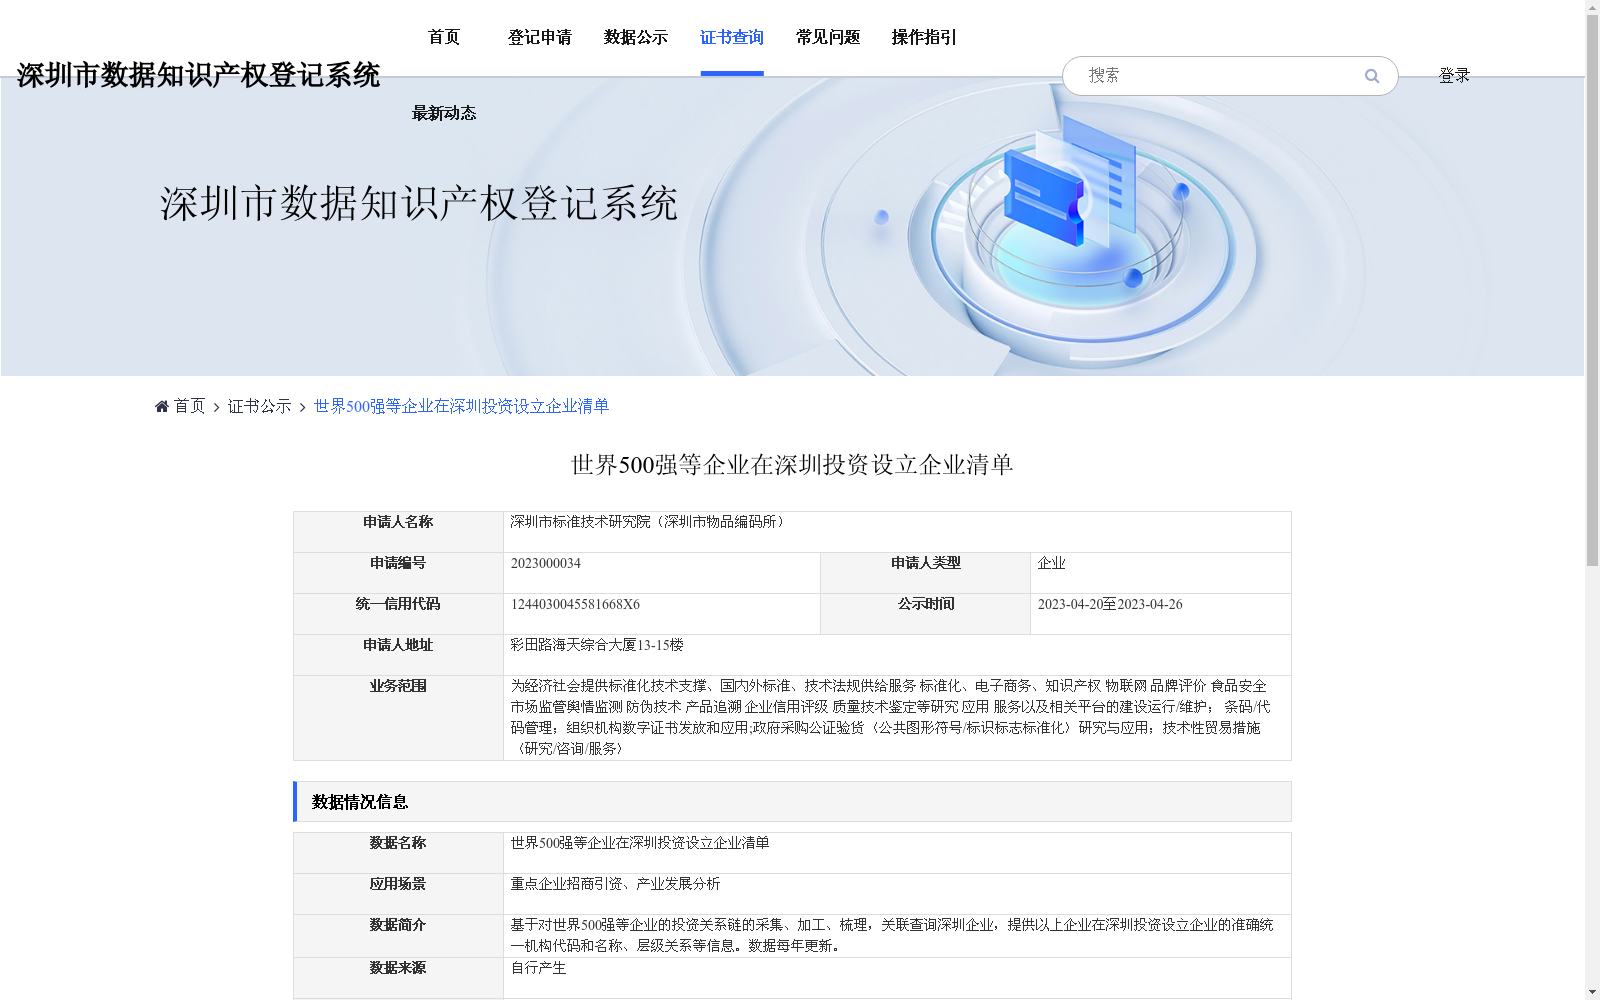
Task: Open the 登记申请 menu item
Action: coord(540,37)
